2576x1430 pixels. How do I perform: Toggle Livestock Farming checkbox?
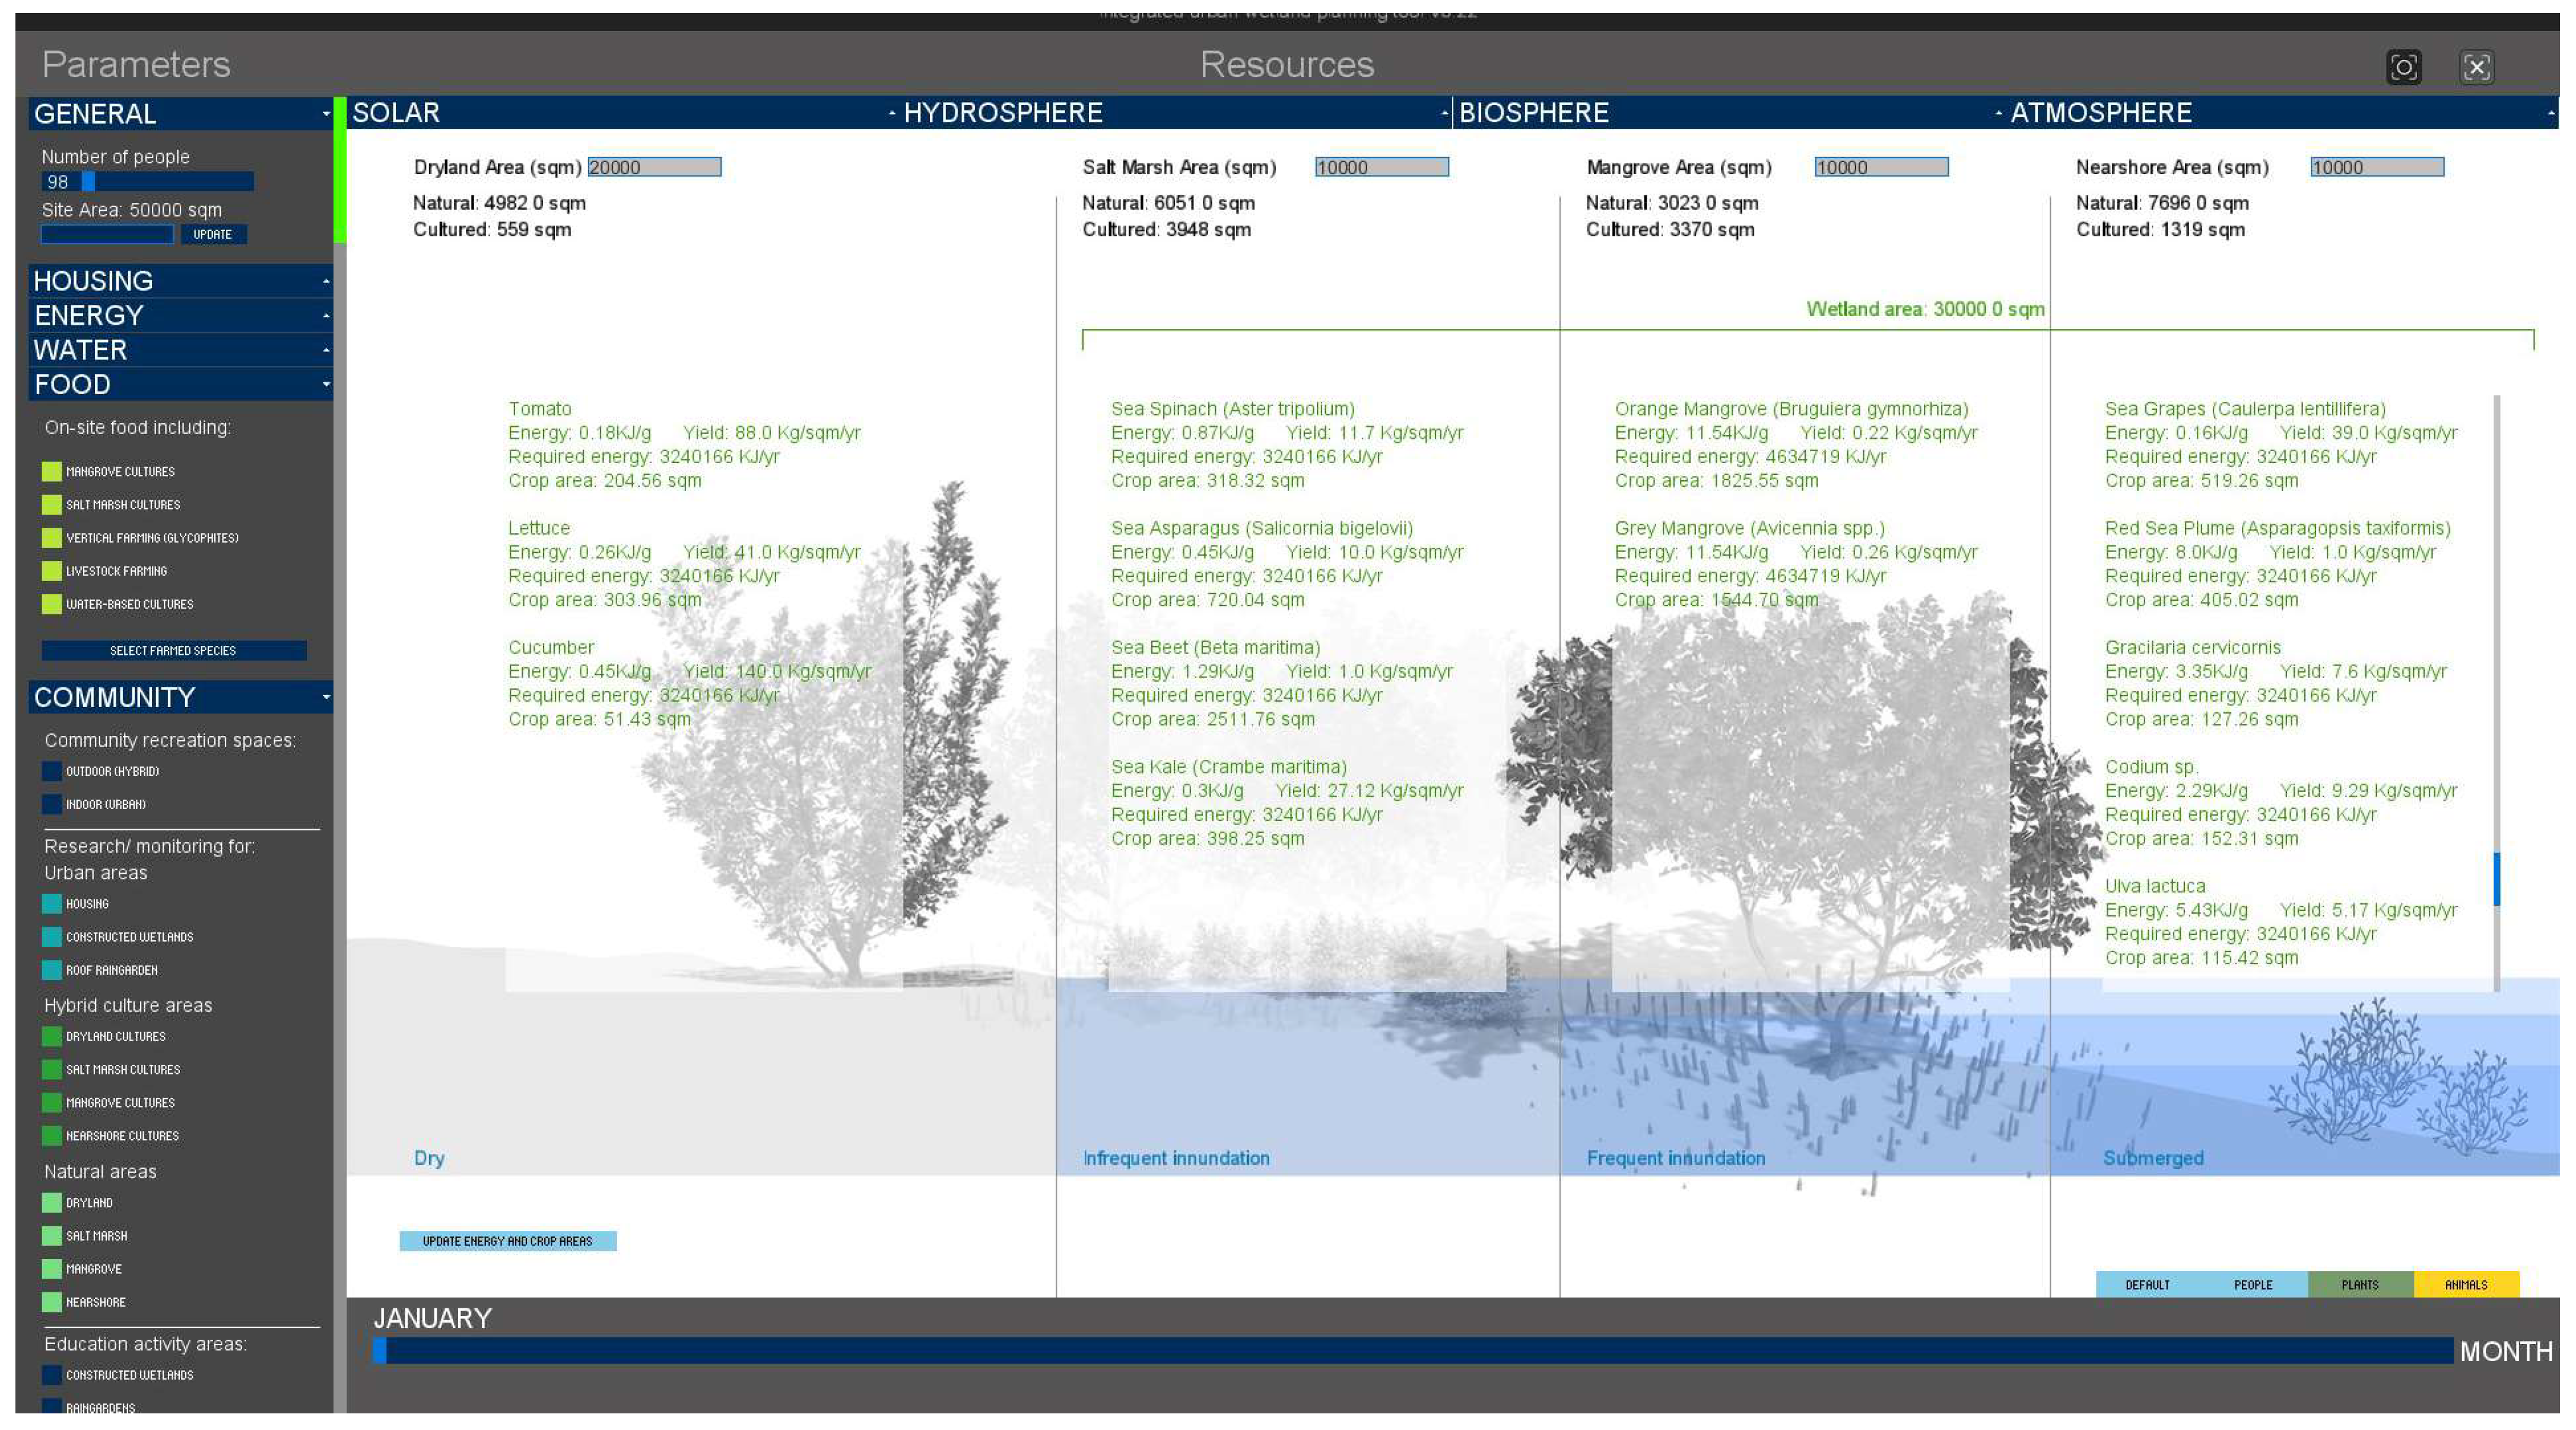coord(52,571)
